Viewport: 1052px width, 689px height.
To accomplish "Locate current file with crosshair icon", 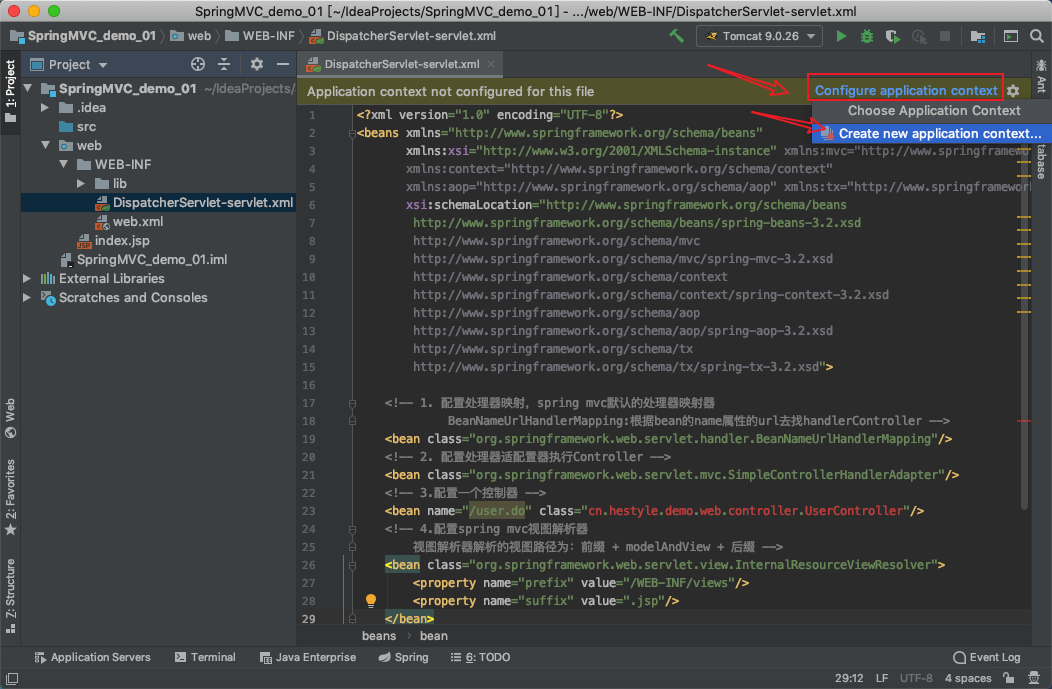I will 198,64.
